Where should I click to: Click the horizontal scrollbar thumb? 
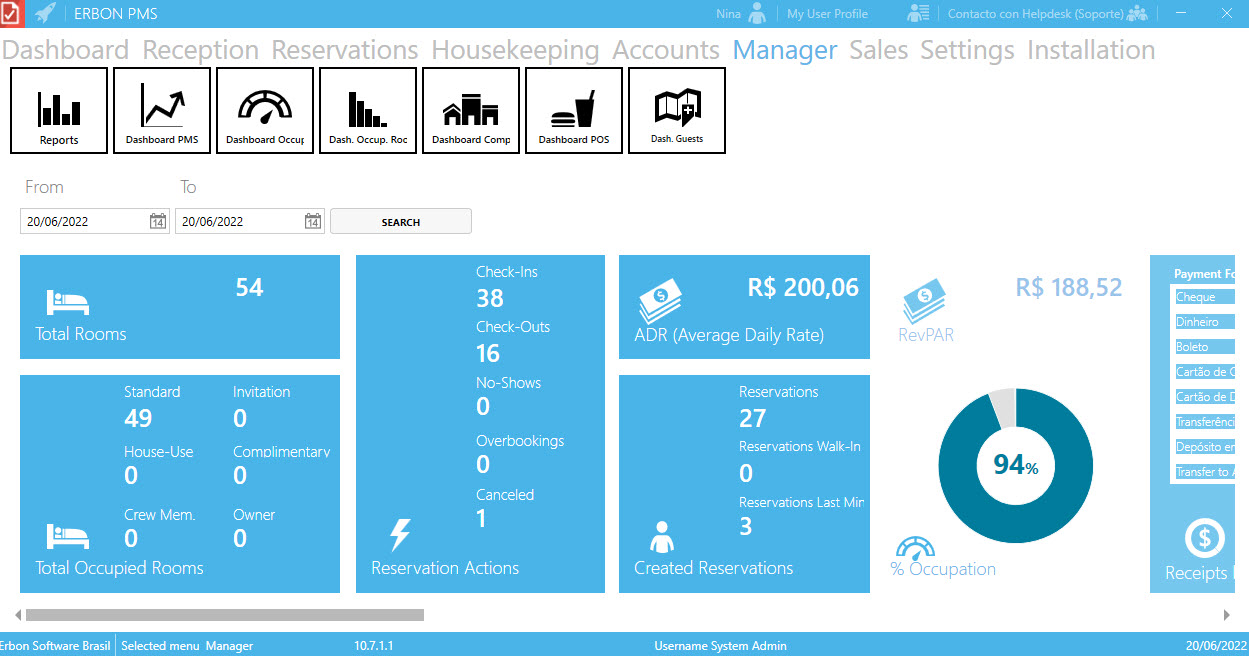tap(225, 615)
